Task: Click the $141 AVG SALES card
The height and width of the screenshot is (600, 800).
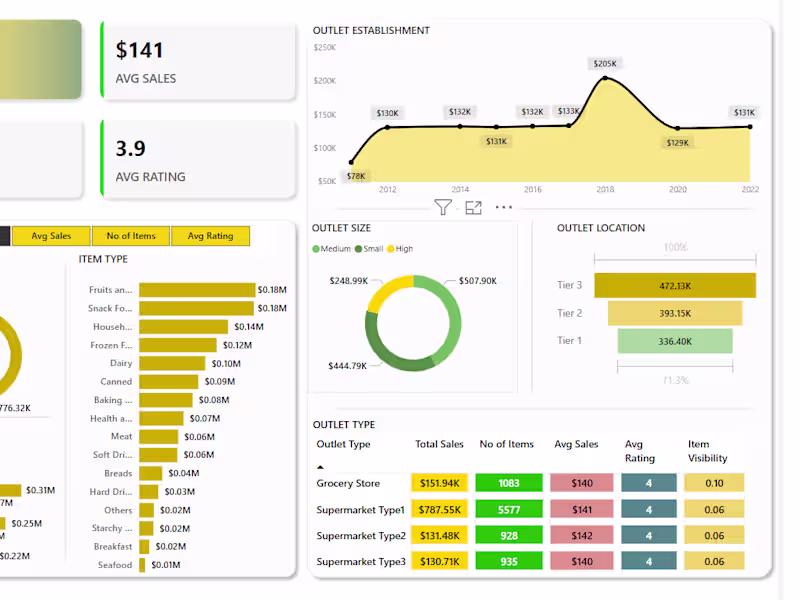Action: pyautogui.click(x=198, y=60)
